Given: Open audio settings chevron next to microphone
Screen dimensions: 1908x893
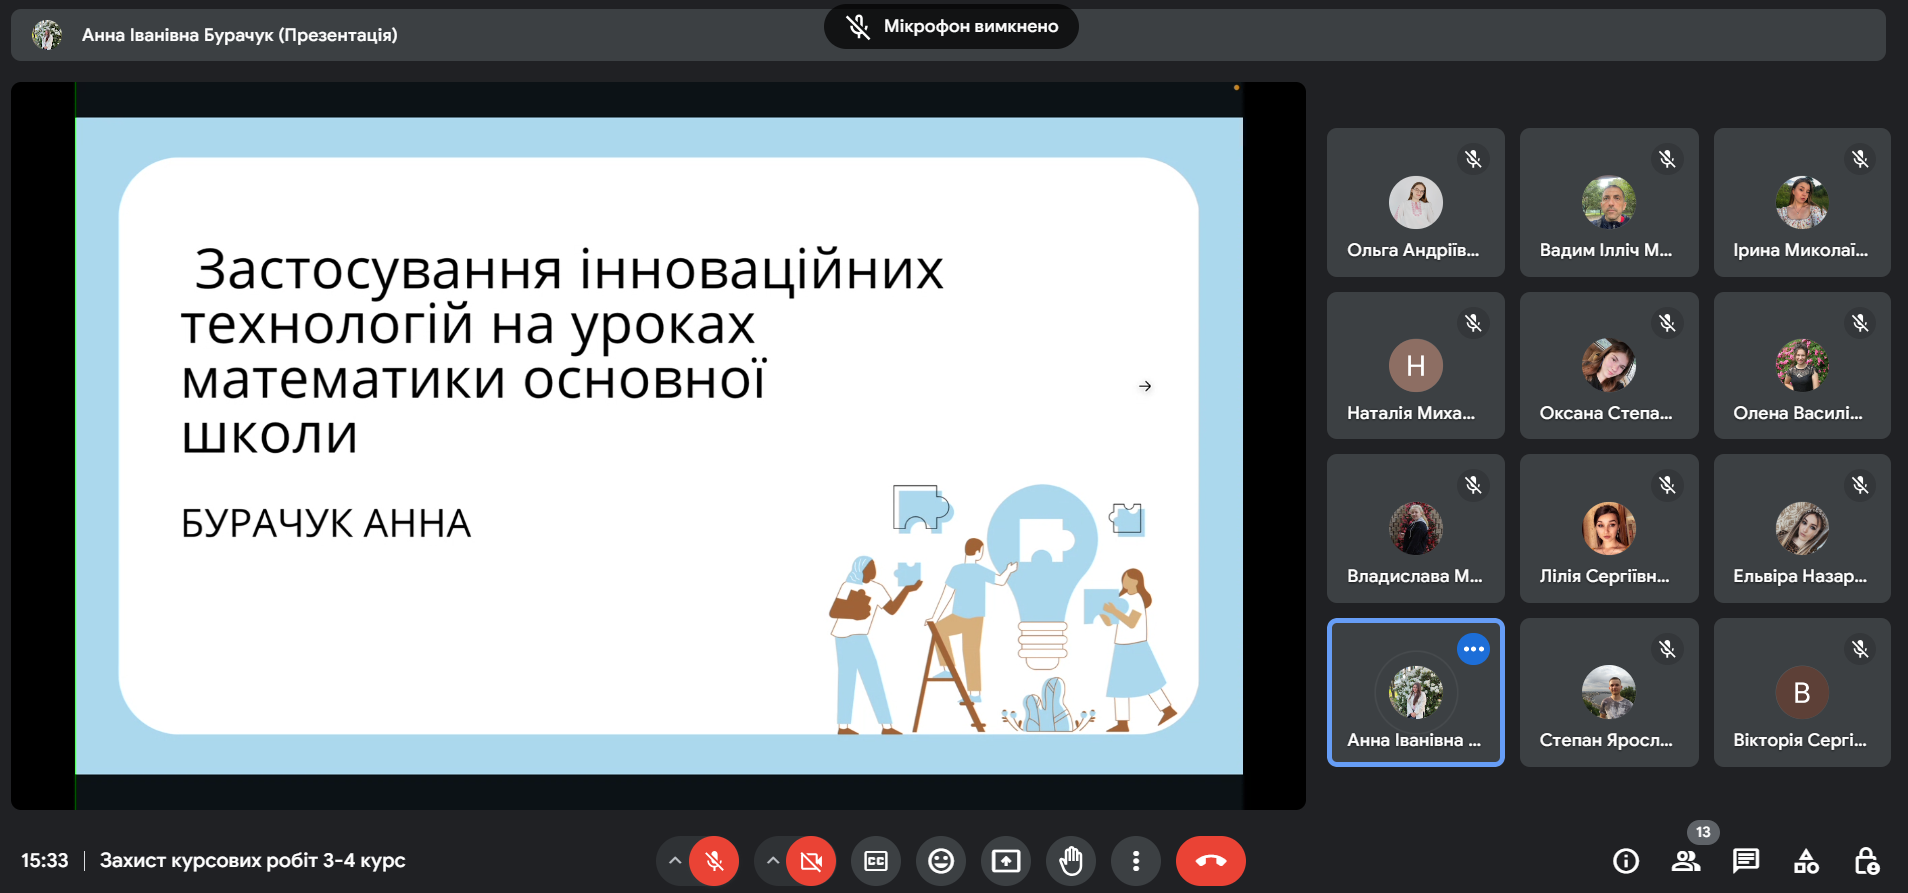Looking at the screenshot, I should [x=675, y=861].
